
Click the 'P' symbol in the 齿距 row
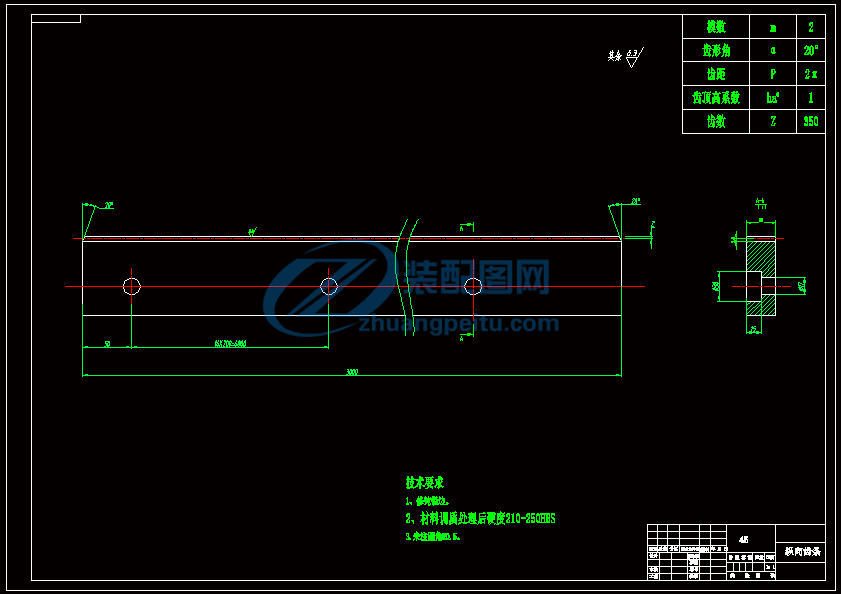pos(773,74)
